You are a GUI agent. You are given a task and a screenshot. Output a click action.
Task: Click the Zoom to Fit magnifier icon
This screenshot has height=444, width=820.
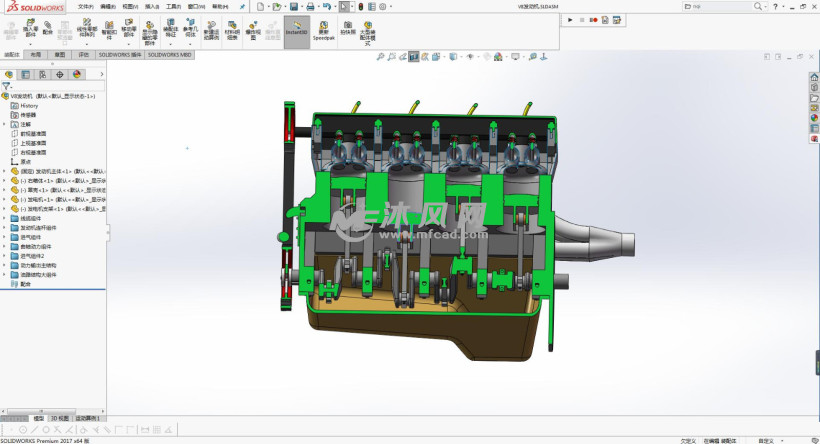pos(380,57)
